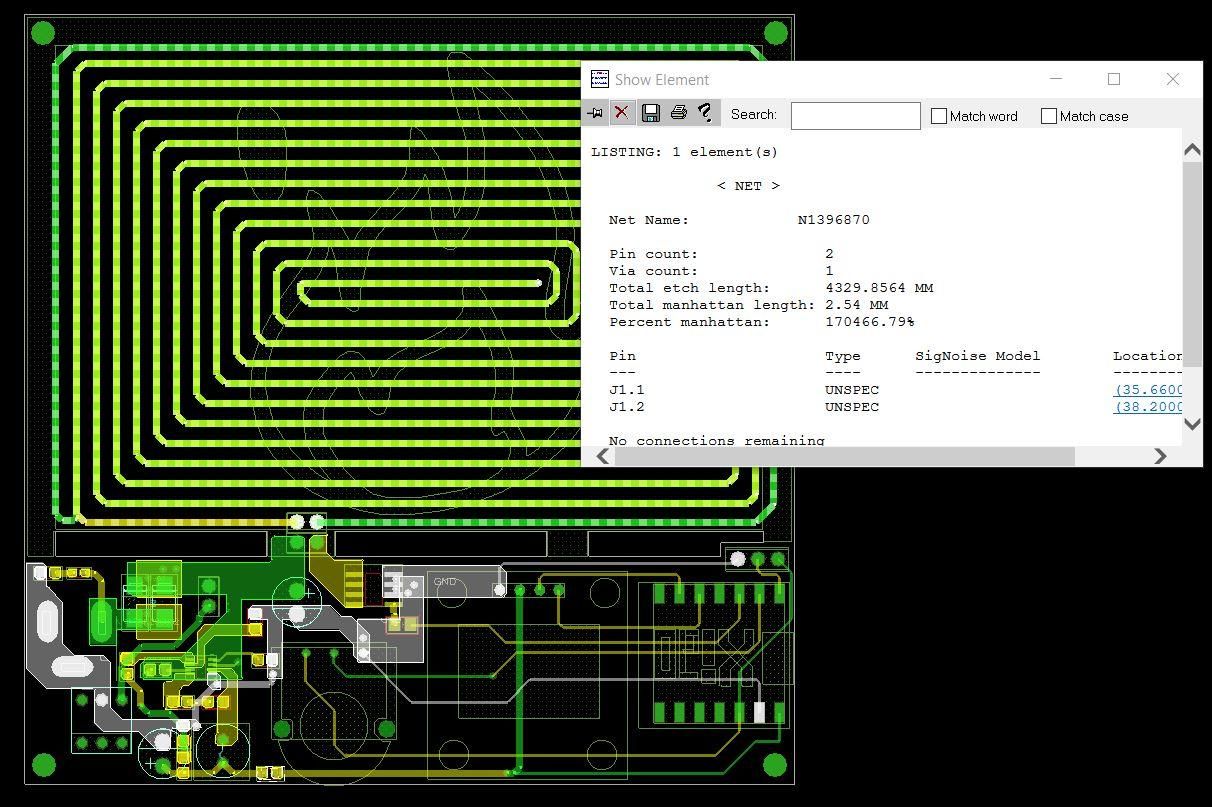This screenshot has width=1212, height=807.
Task: Click the green mounting hole at top left
Action: tap(41, 31)
